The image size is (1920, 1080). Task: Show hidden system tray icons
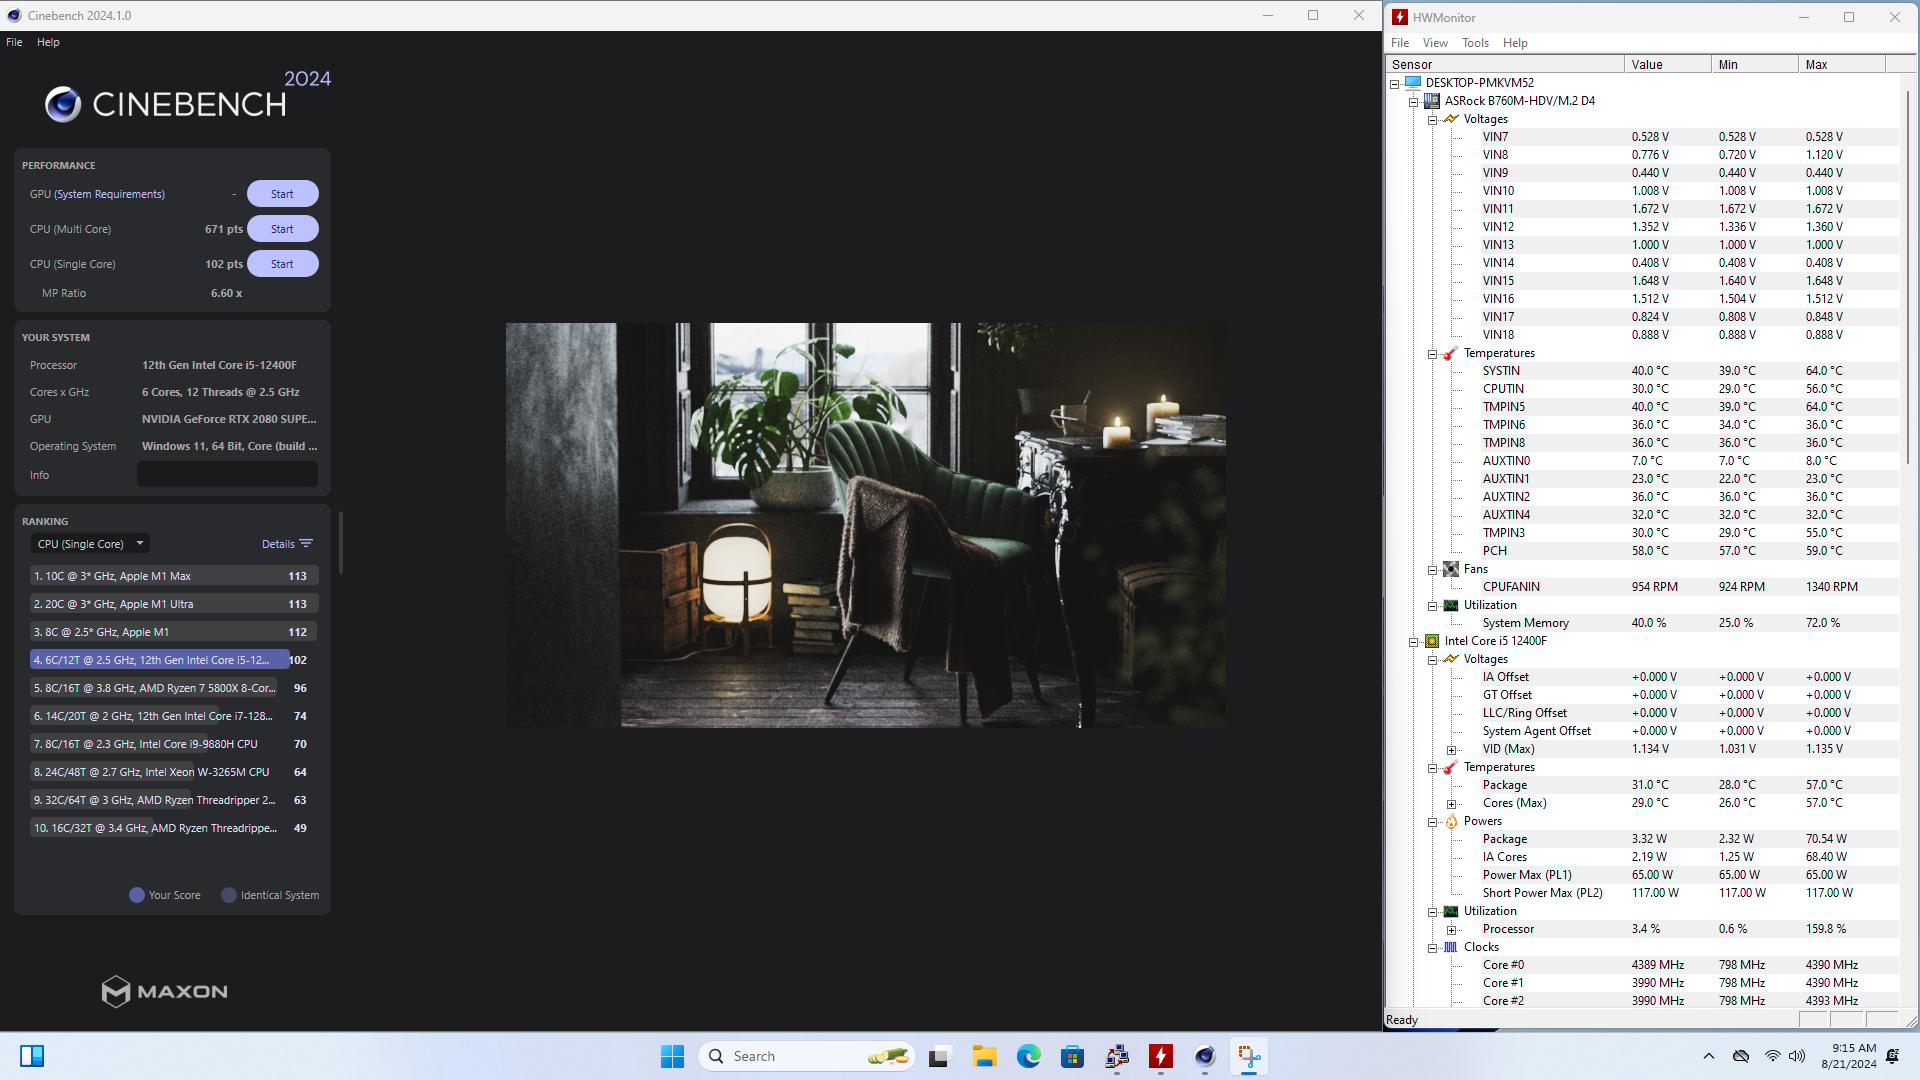point(1708,1056)
